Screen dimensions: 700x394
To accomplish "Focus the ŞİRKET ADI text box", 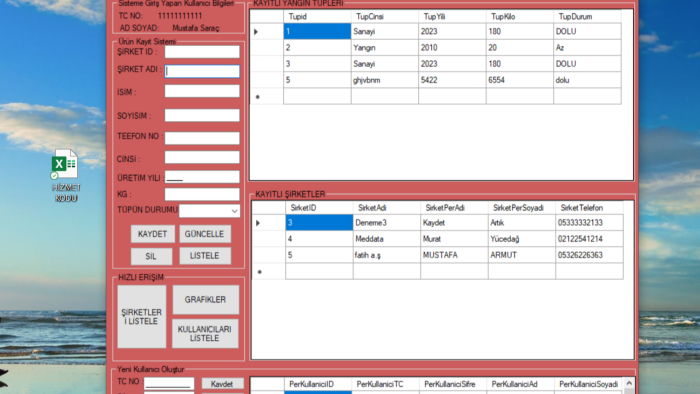I will (202, 71).
